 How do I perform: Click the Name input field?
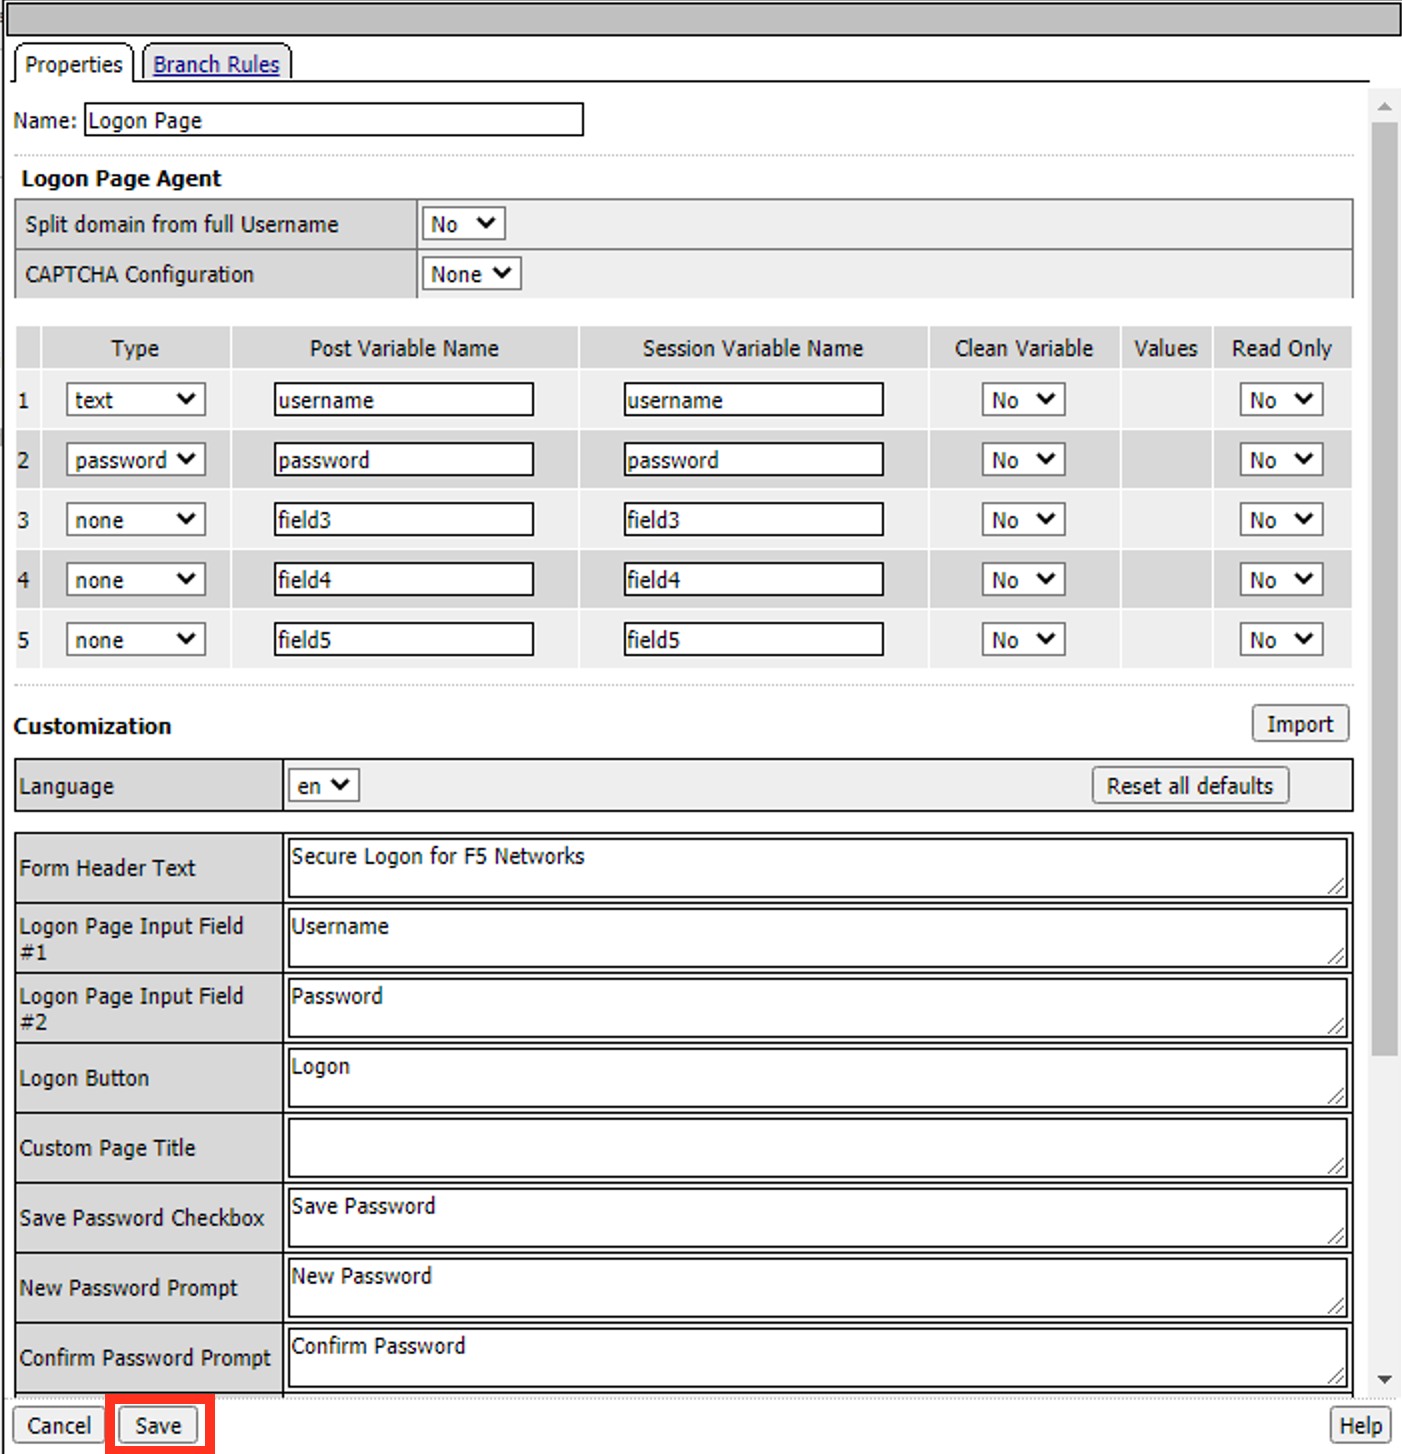tap(333, 120)
